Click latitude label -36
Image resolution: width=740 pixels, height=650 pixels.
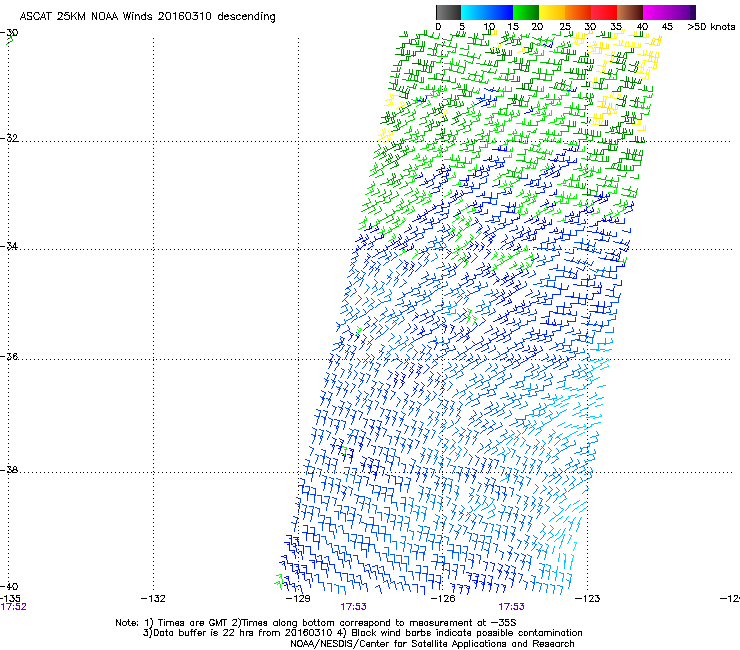(9, 356)
